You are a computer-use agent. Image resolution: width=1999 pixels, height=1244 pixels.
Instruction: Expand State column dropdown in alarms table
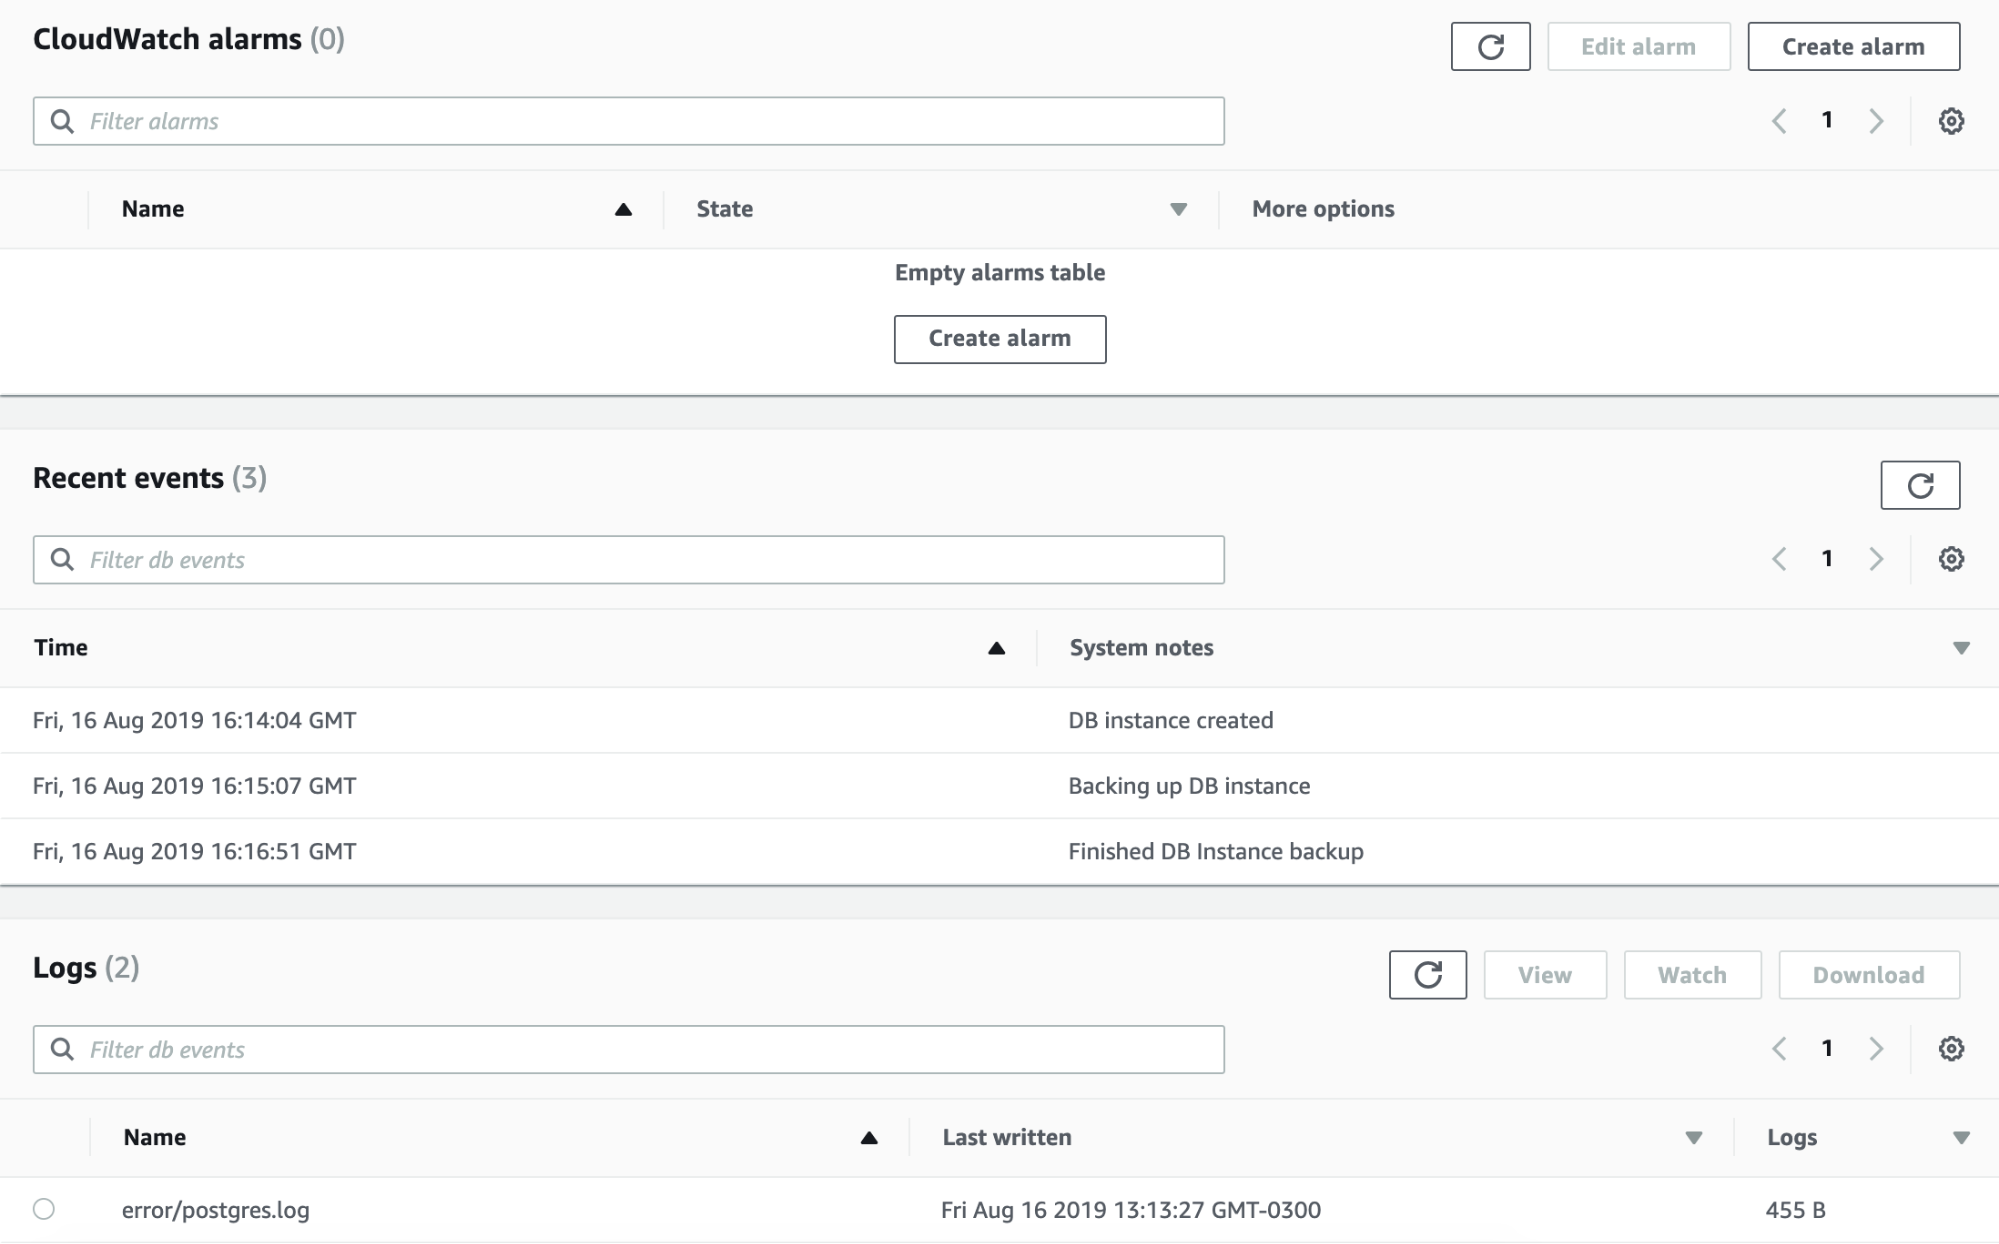(x=1178, y=208)
